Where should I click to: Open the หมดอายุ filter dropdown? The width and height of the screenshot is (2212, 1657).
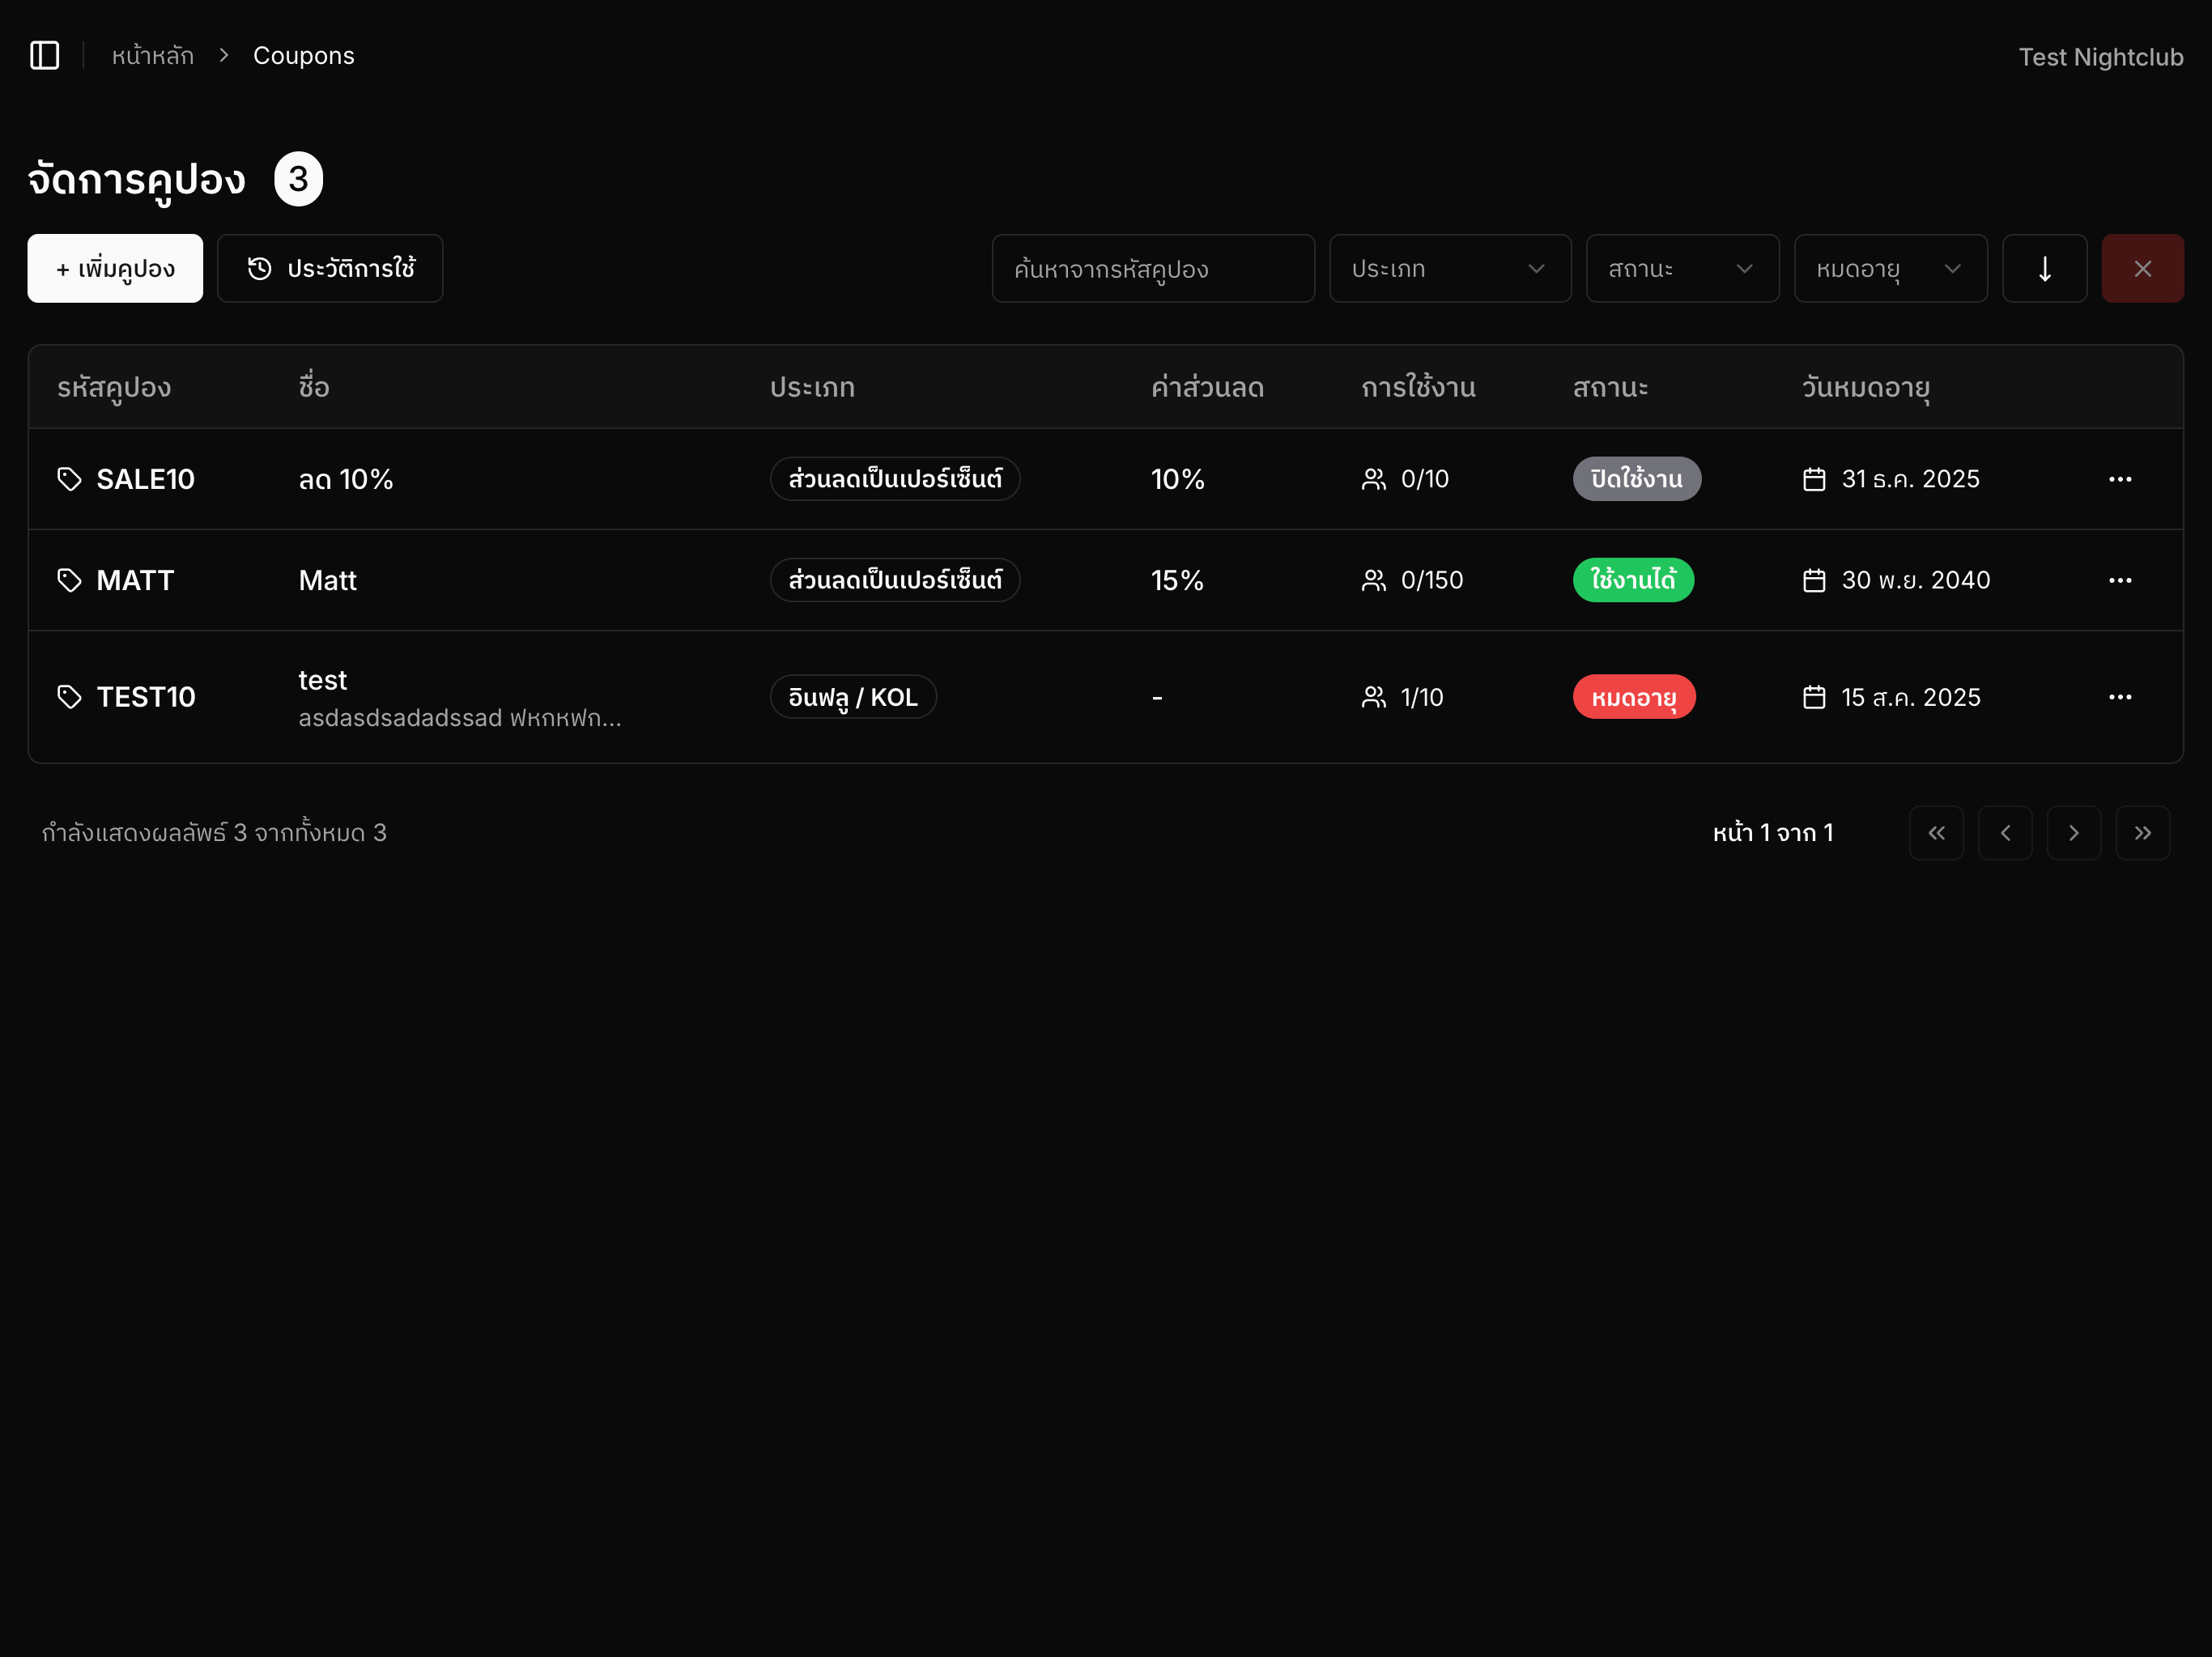point(1890,268)
